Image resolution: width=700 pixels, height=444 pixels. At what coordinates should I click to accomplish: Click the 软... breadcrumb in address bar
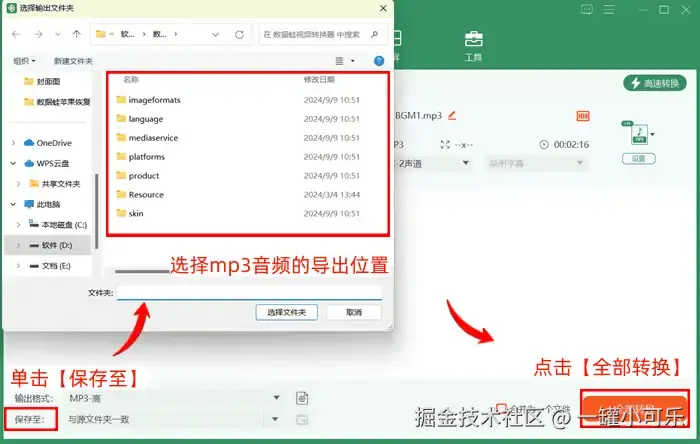(127, 34)
